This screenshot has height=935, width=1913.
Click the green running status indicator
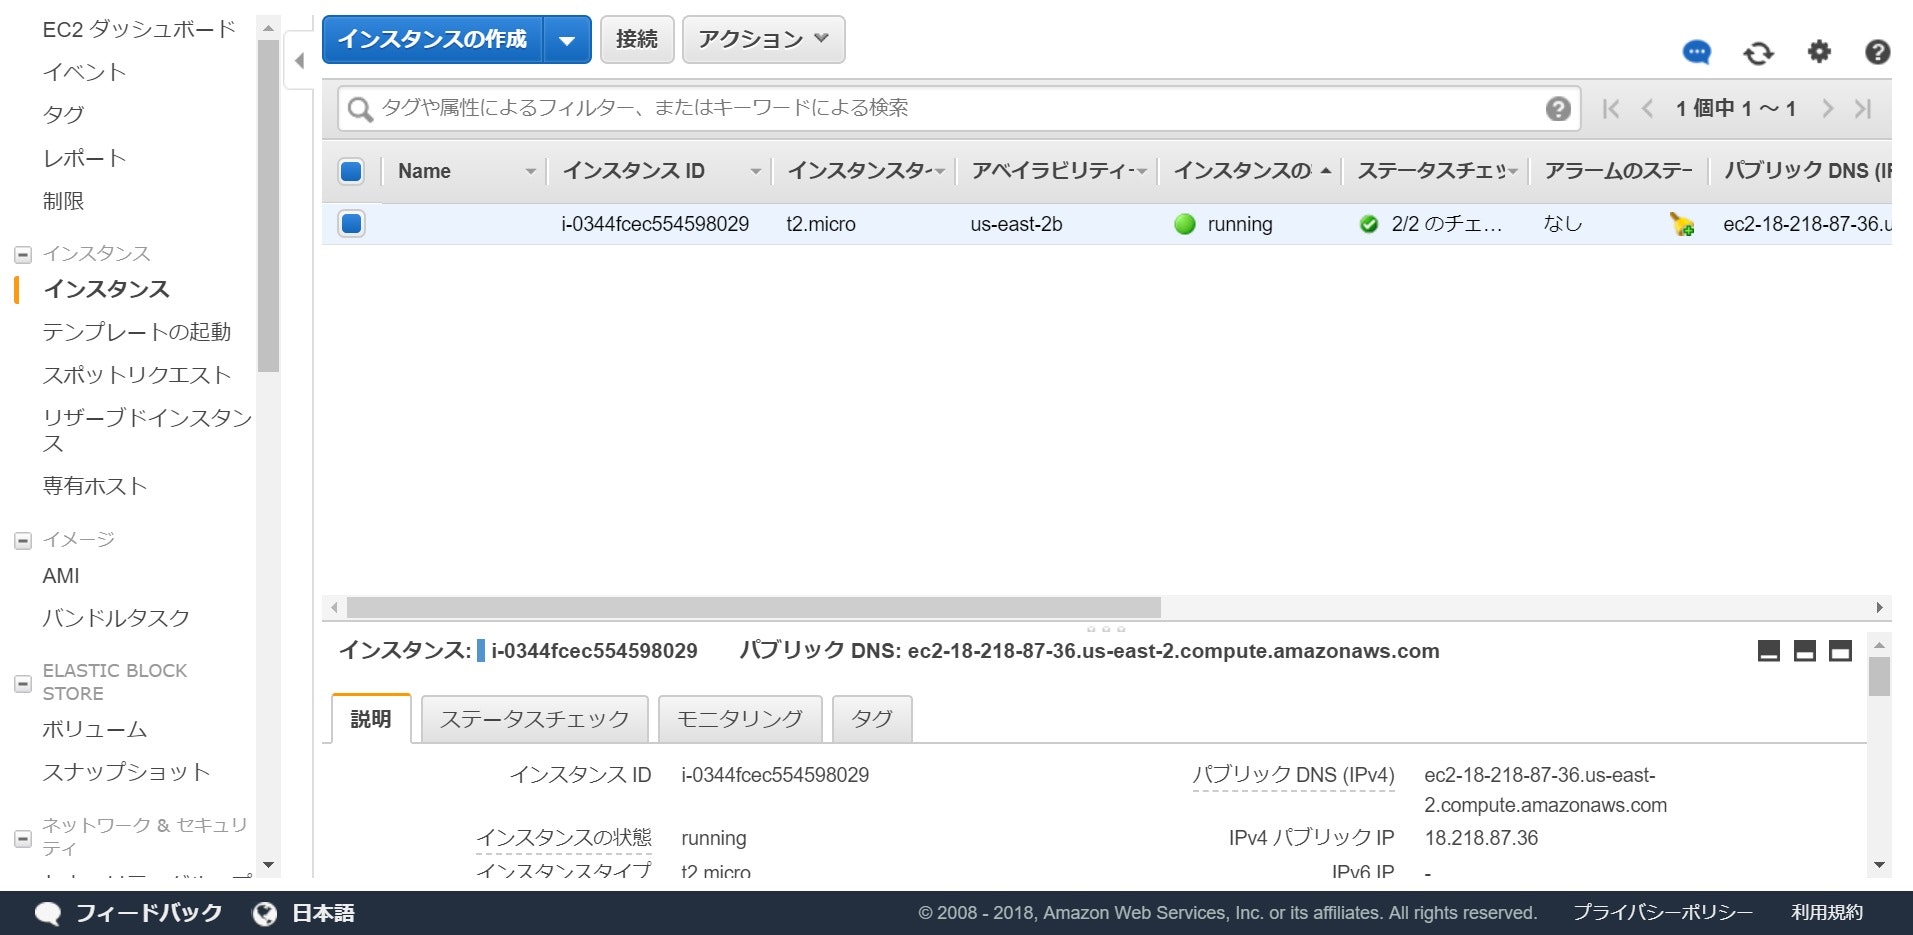pos(1185,224)
